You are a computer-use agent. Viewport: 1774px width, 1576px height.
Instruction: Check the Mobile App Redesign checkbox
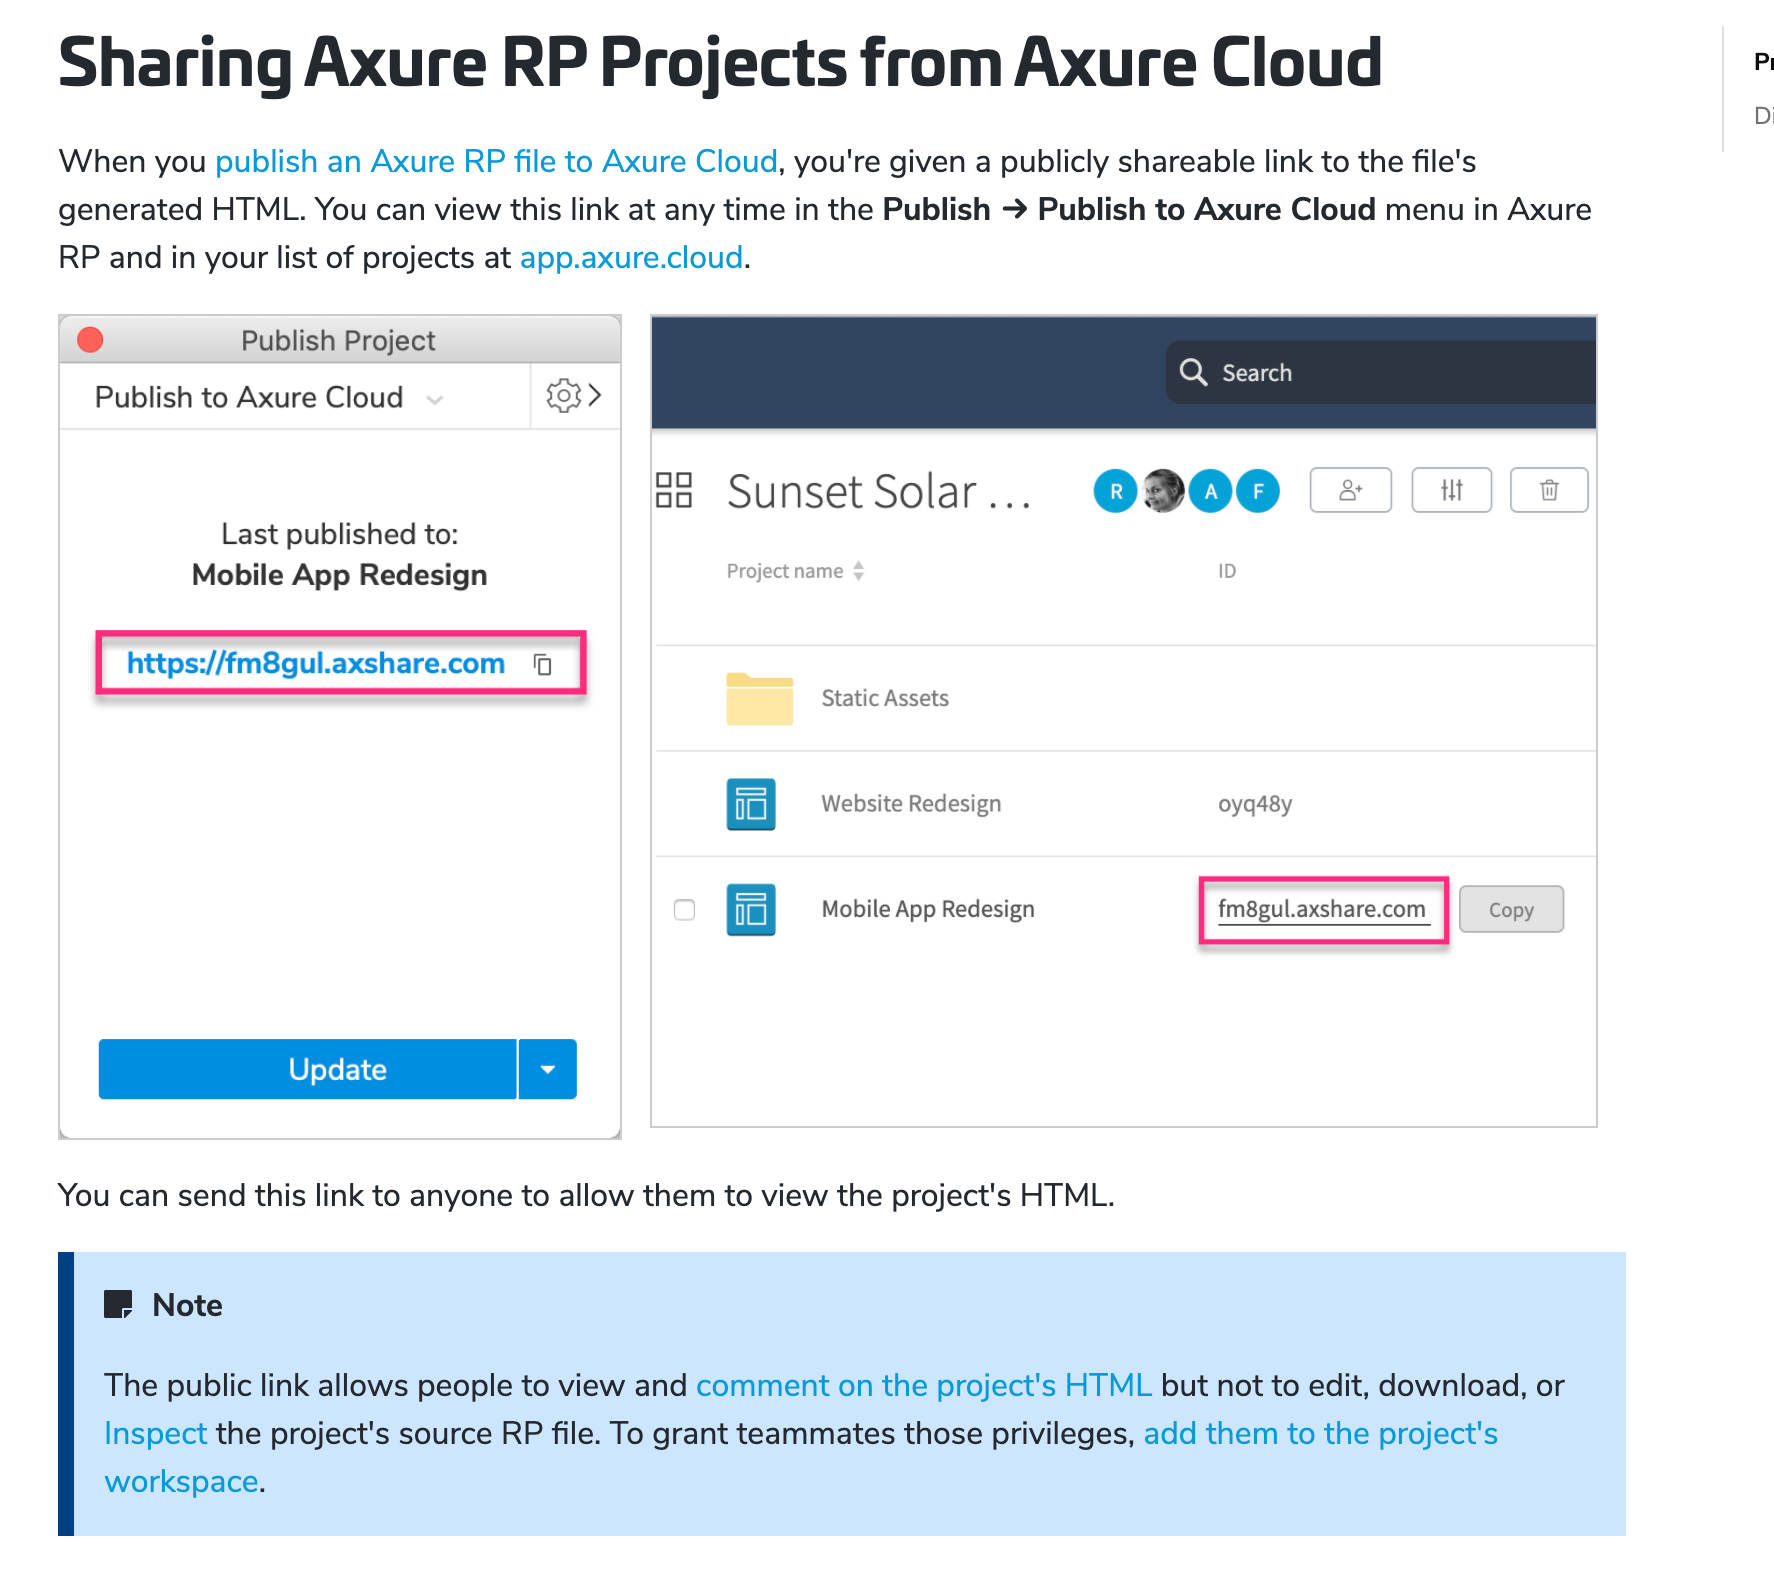(x=685, y=910)
